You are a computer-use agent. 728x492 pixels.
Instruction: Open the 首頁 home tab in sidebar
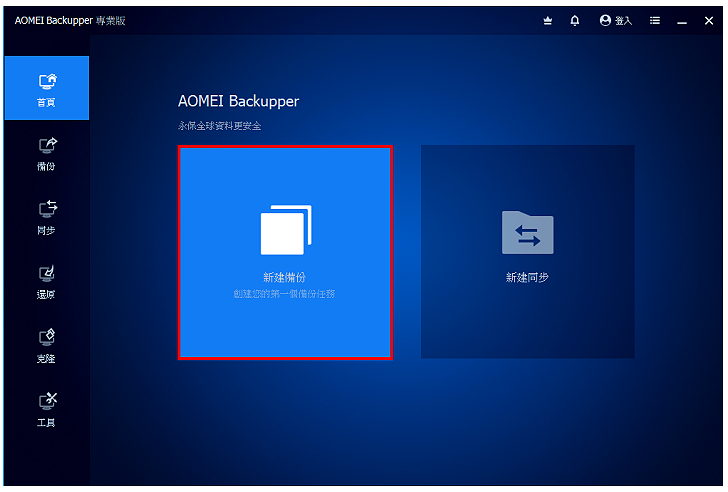(47, 88)
